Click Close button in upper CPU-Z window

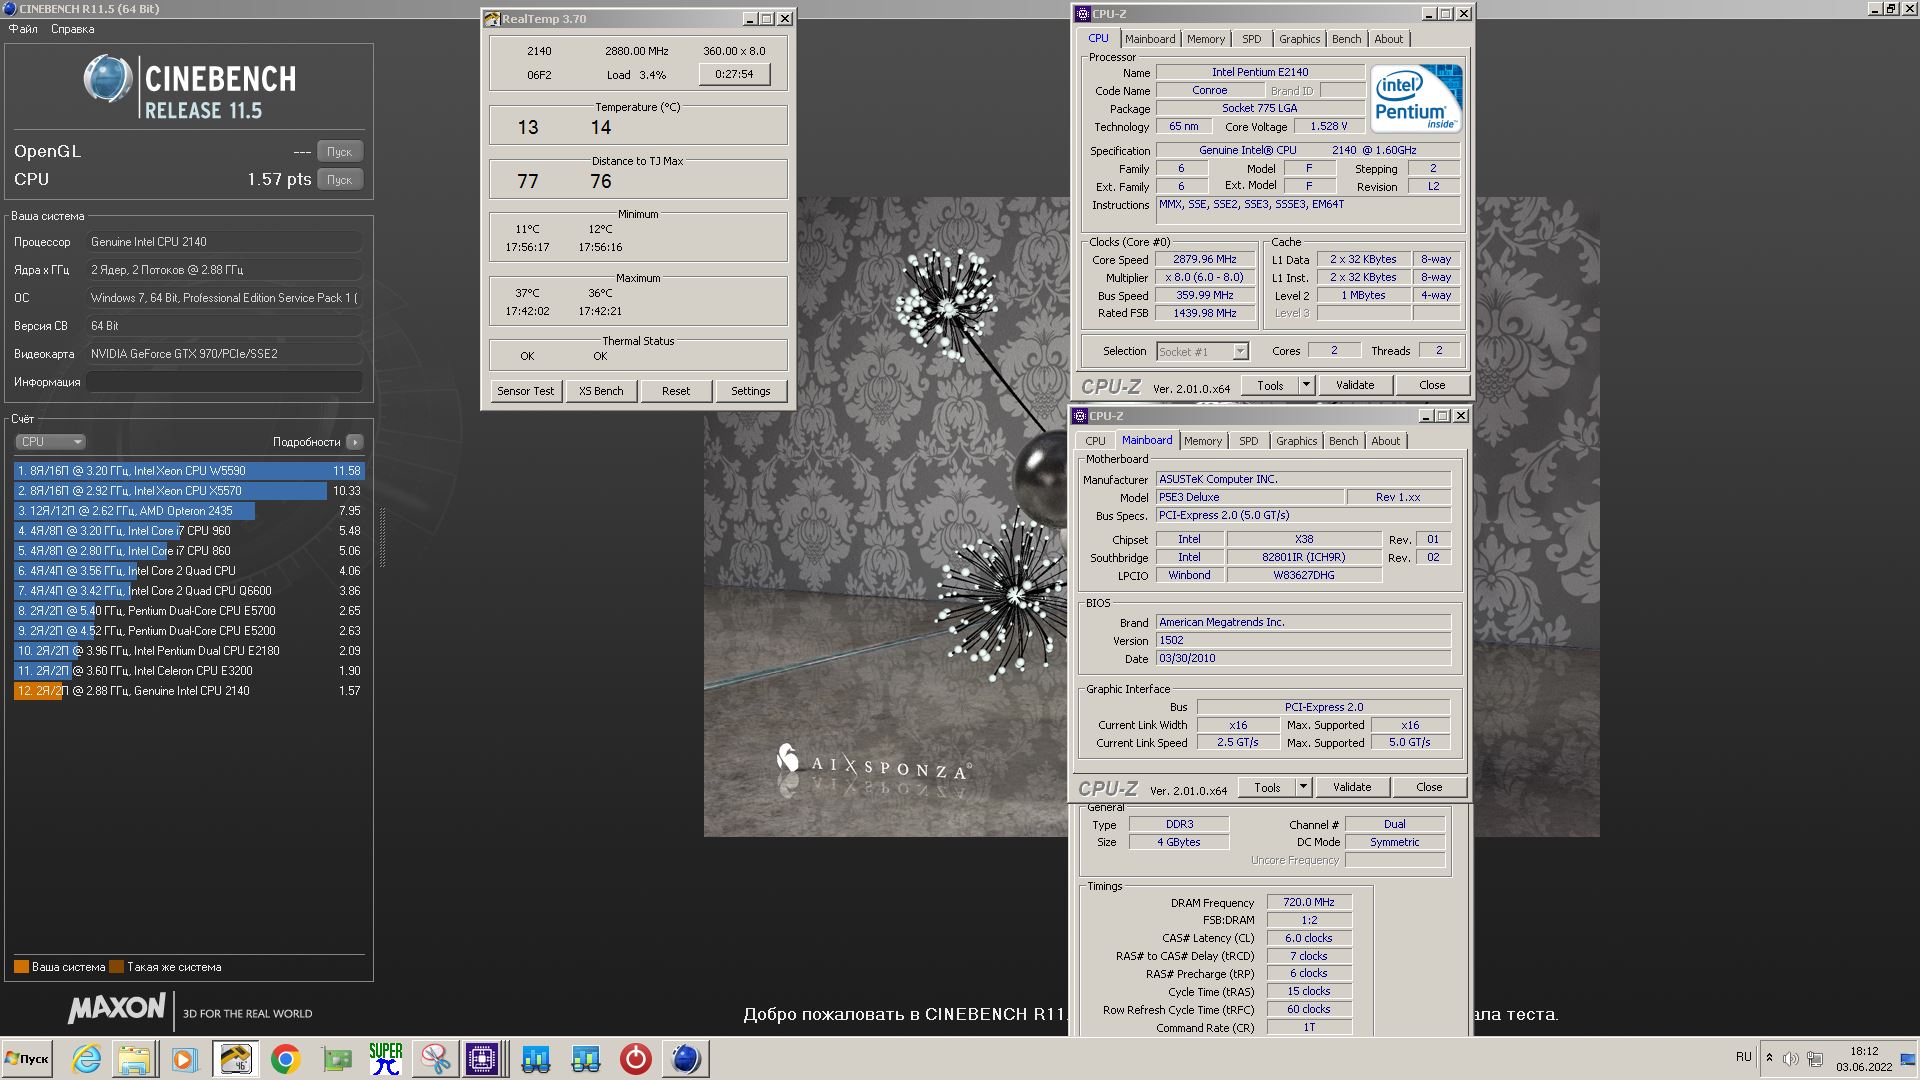click(1432, 385)
